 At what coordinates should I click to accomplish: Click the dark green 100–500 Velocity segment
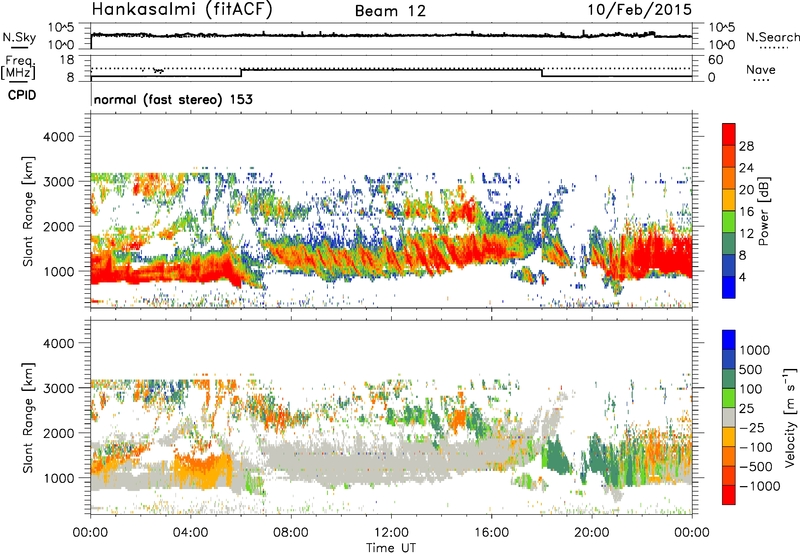729,379
